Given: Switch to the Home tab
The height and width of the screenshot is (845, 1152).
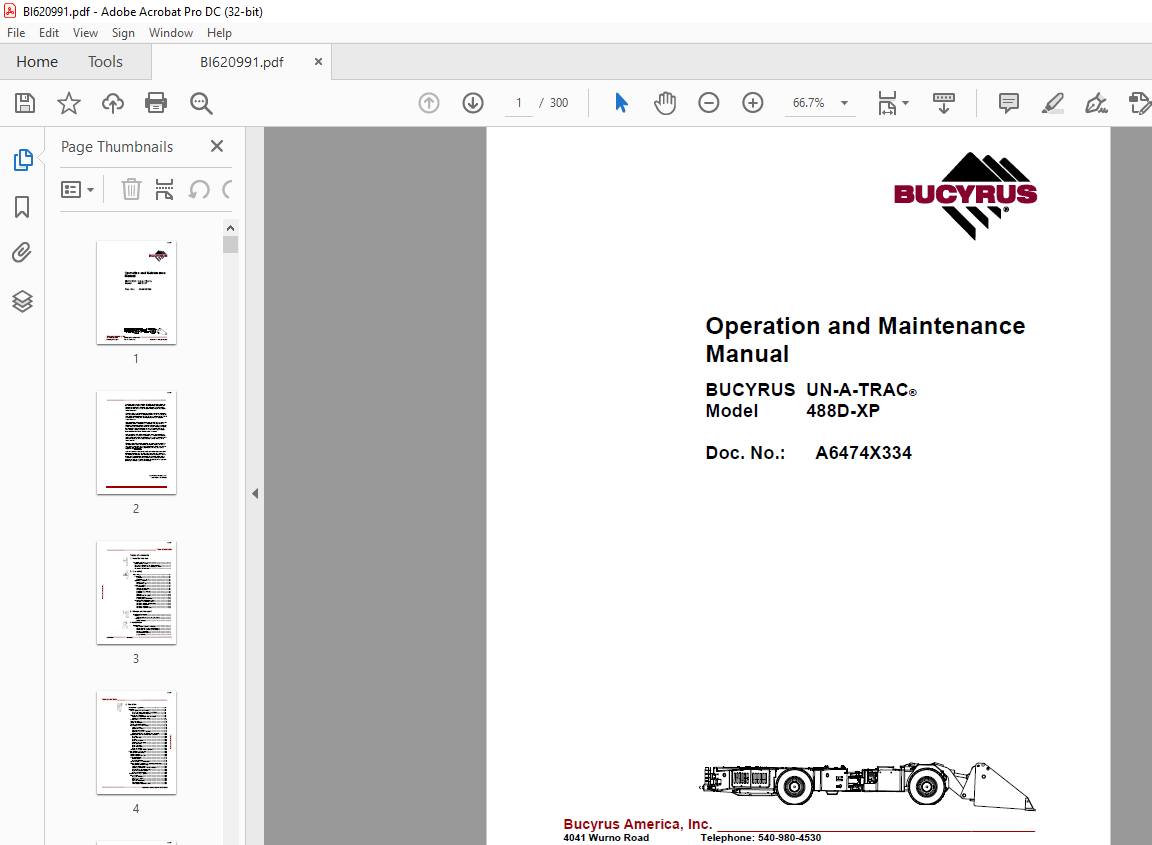Looking at the screenshot, I should click(x=37, y=62).
